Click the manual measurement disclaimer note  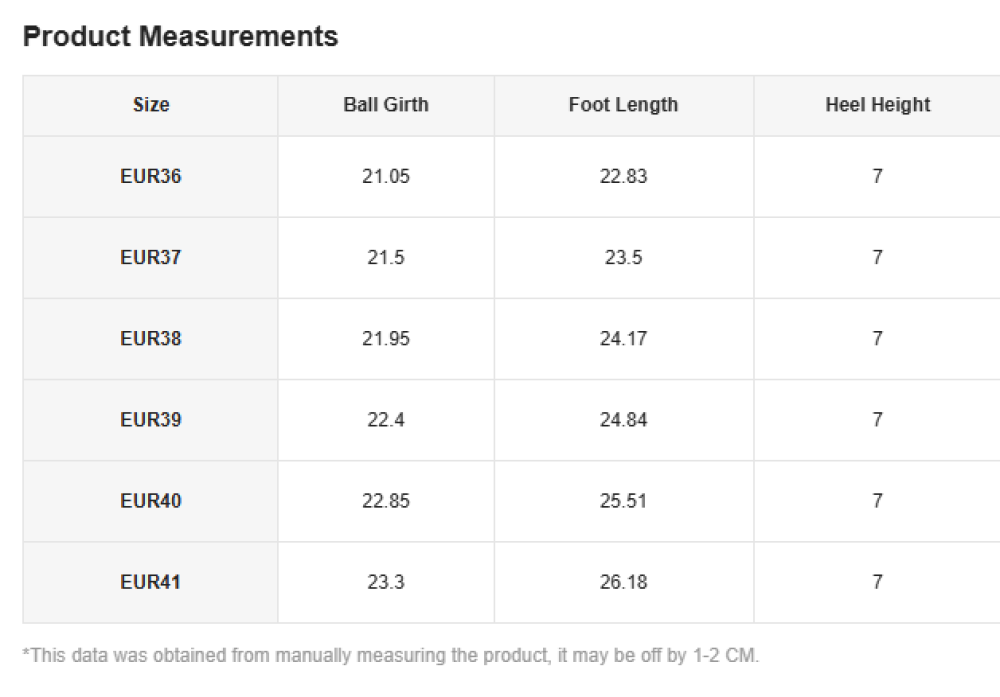(391, 657)
